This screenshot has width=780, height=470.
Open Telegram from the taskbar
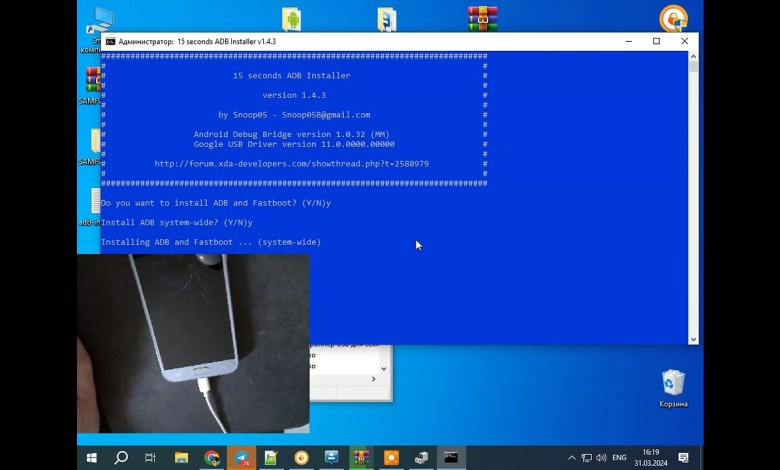coord(241,458)
